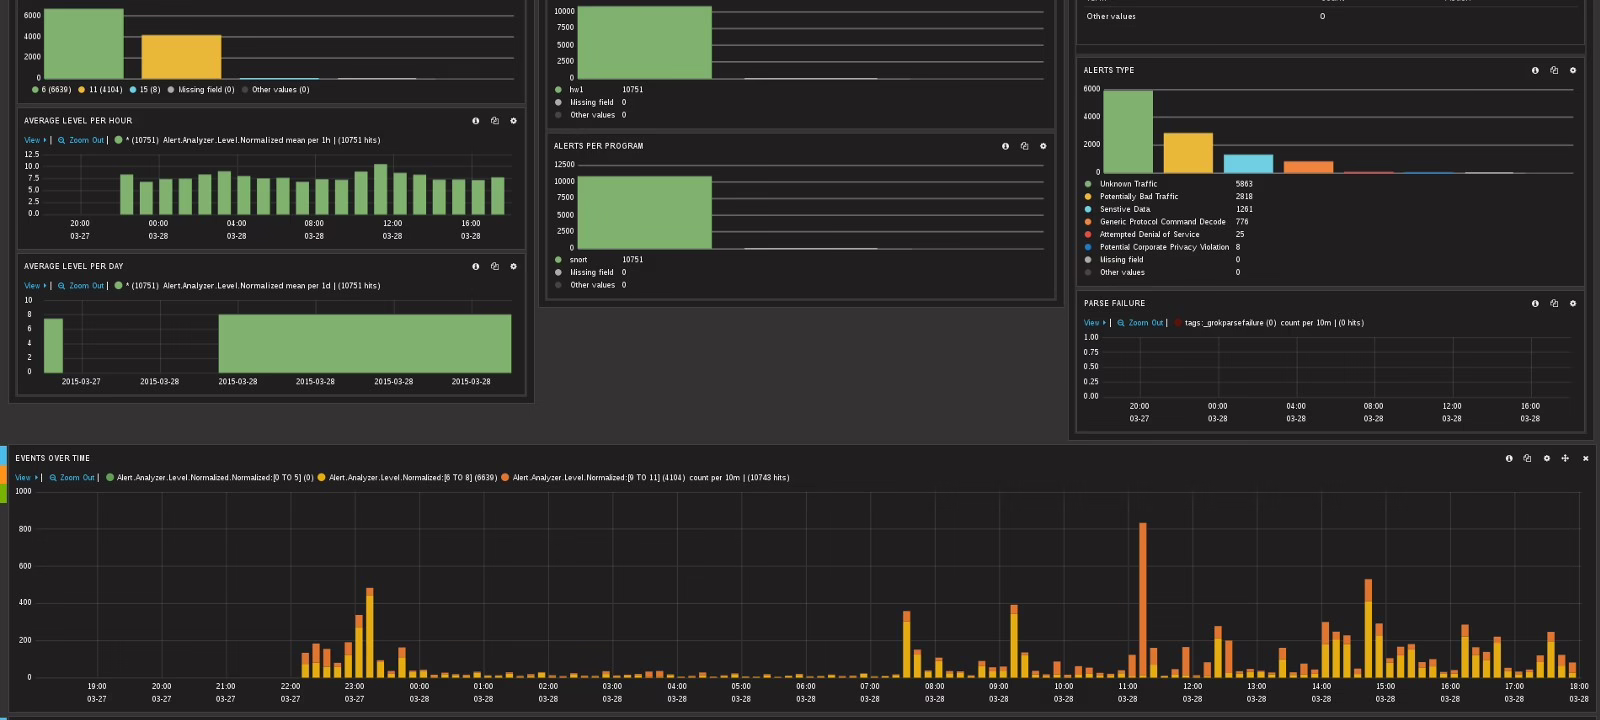Zoom Out on Average Level Per Day chart
Screen dimensions: 1600x720
point(85,286)
